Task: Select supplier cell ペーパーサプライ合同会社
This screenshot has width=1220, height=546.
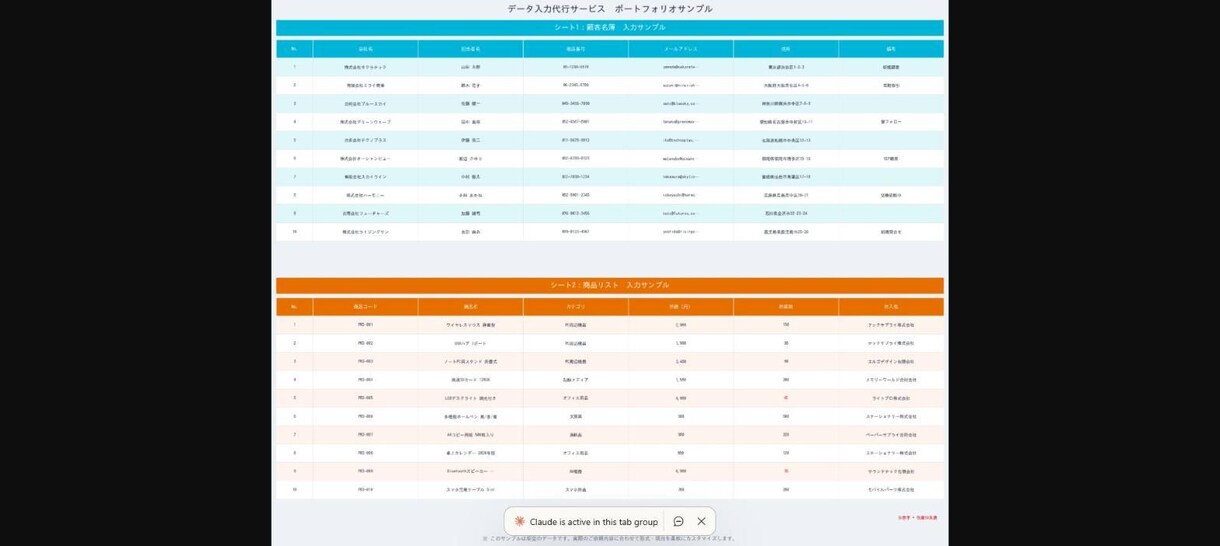Action: click(891, 434)
